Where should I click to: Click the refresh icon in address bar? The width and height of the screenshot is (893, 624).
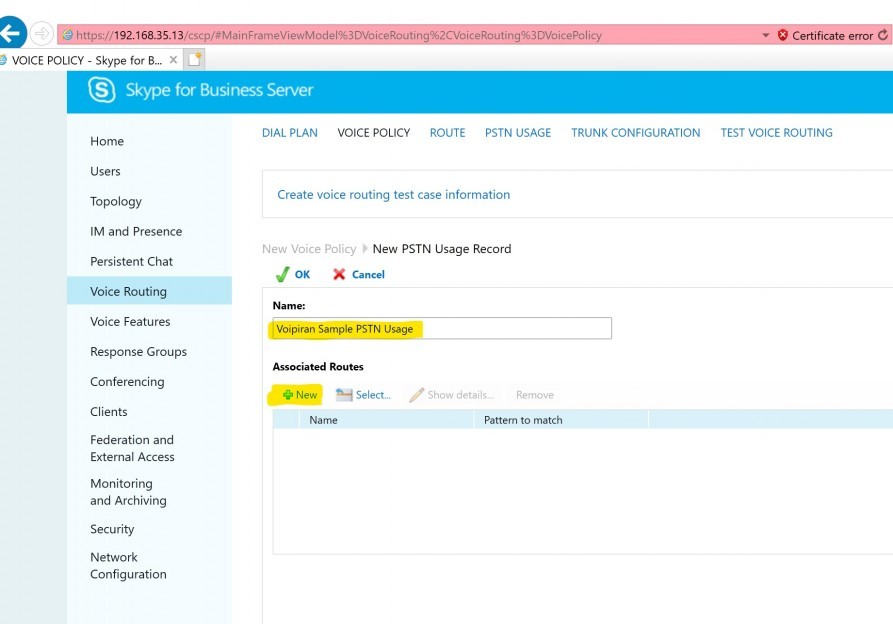883,35
